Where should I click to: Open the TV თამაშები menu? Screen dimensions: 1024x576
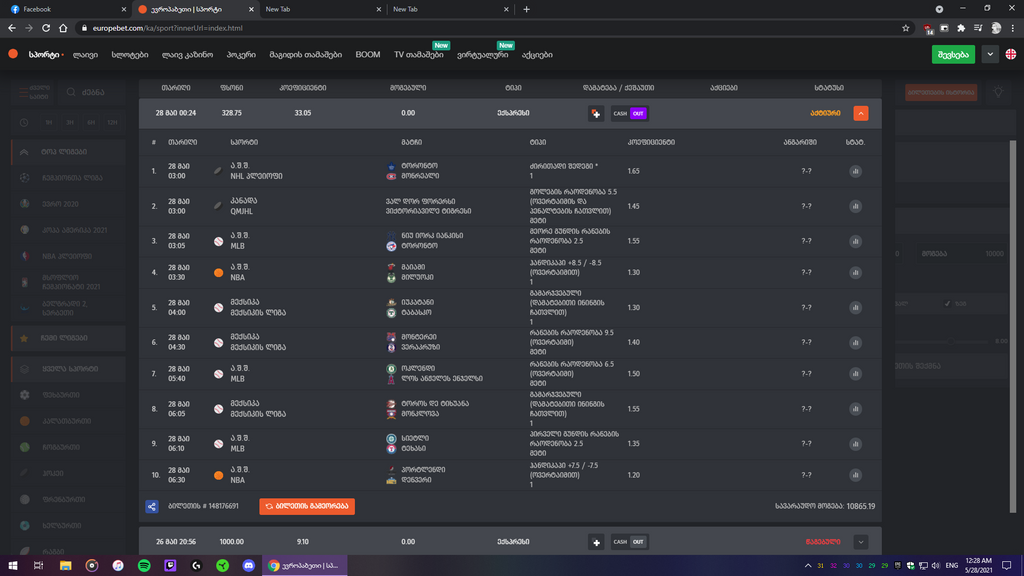pos(419,55)
